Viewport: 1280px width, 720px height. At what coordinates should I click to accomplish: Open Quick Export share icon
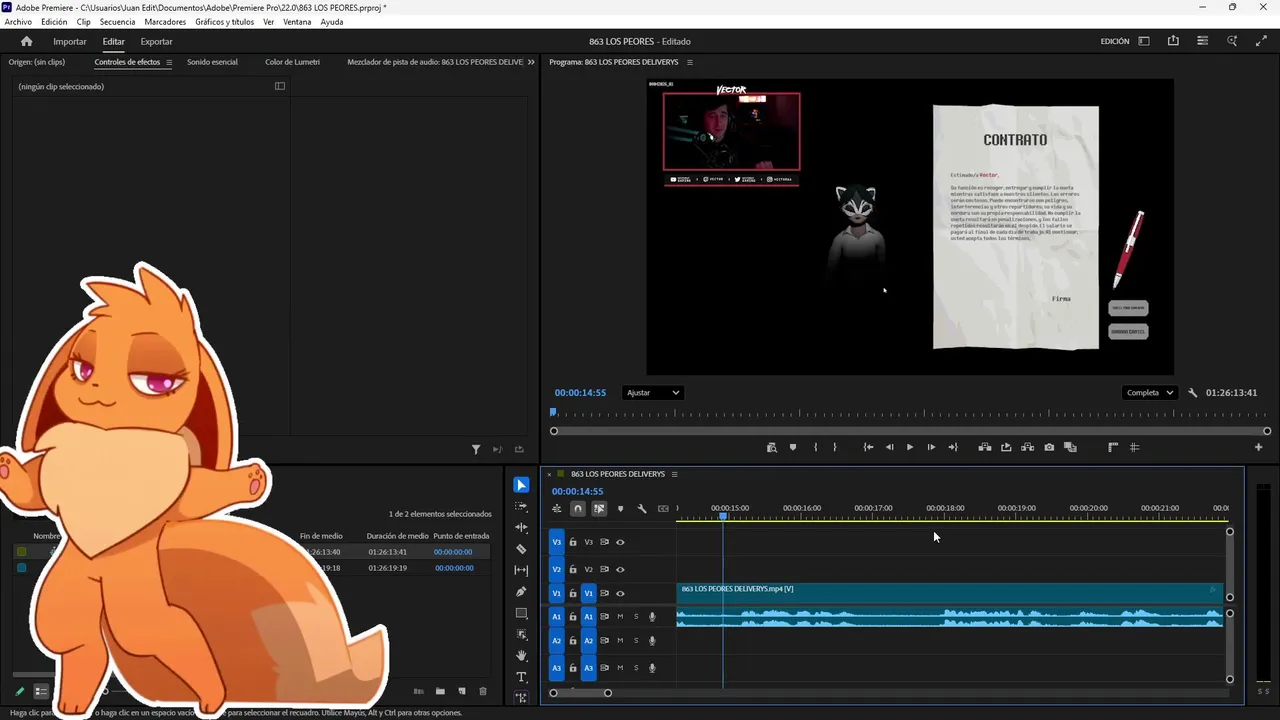click(x=1173, y=41)
